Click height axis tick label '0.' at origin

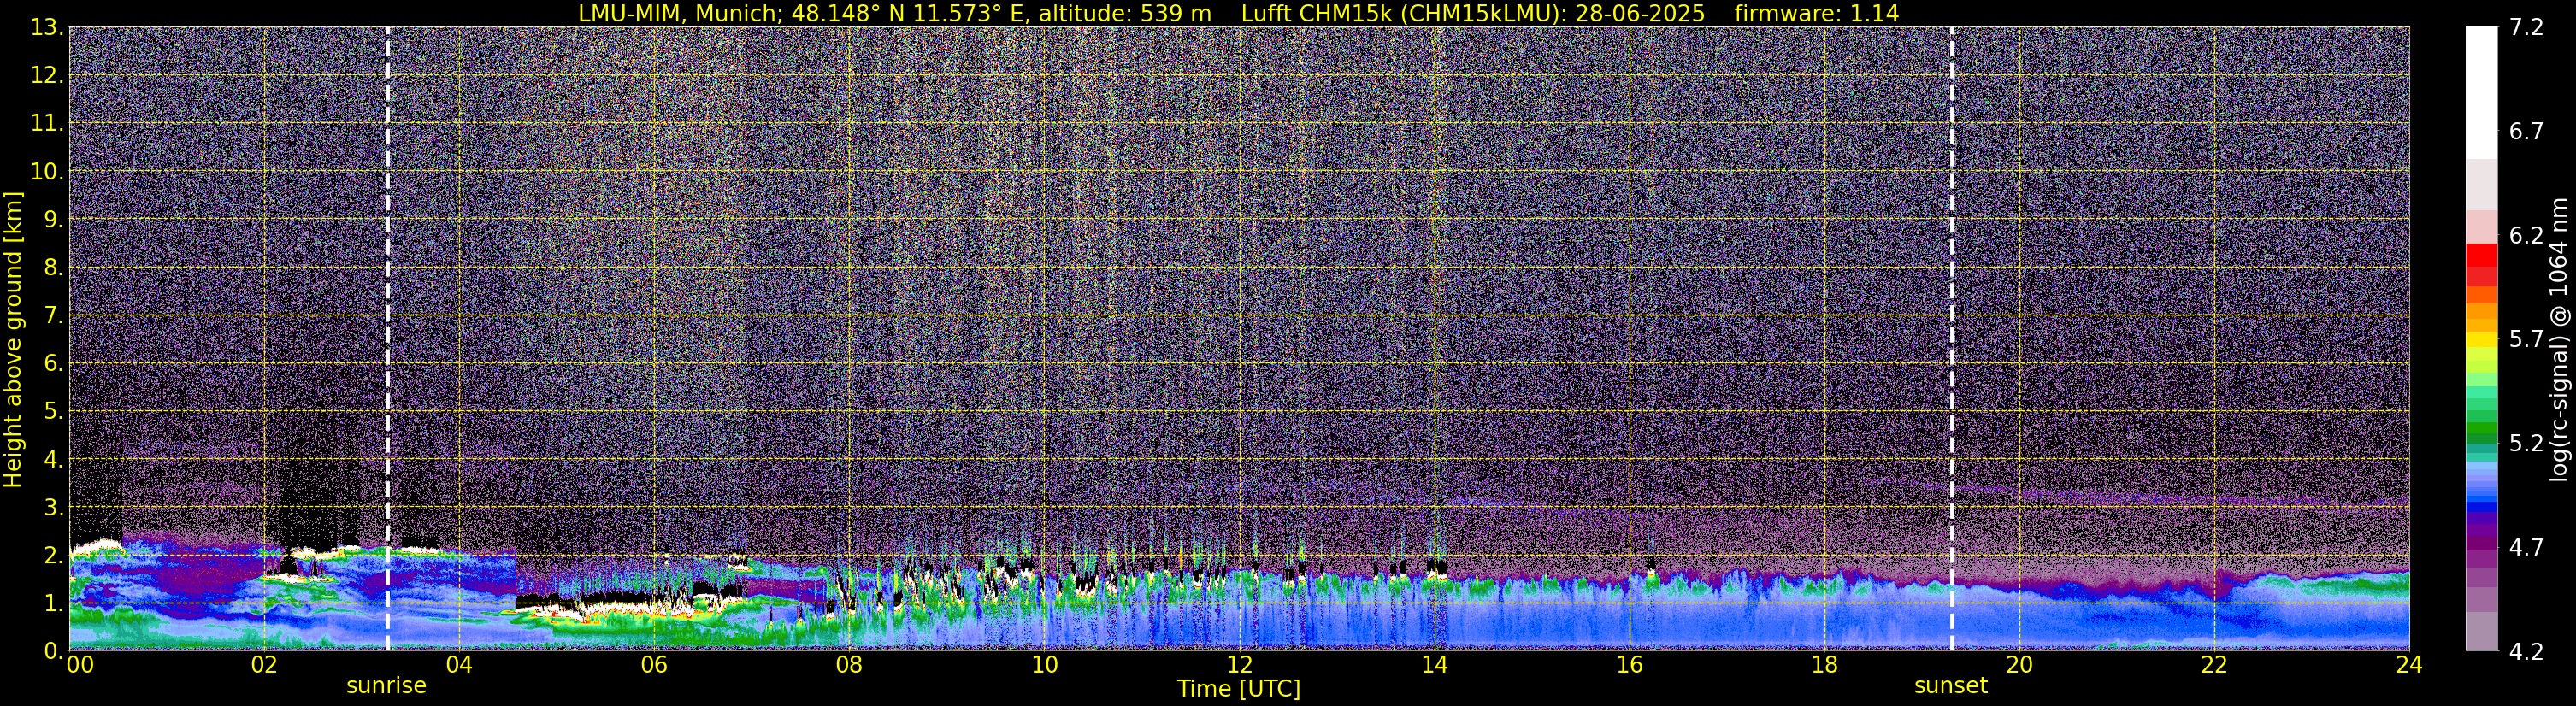pyautogui.click(x=54, y=651)
